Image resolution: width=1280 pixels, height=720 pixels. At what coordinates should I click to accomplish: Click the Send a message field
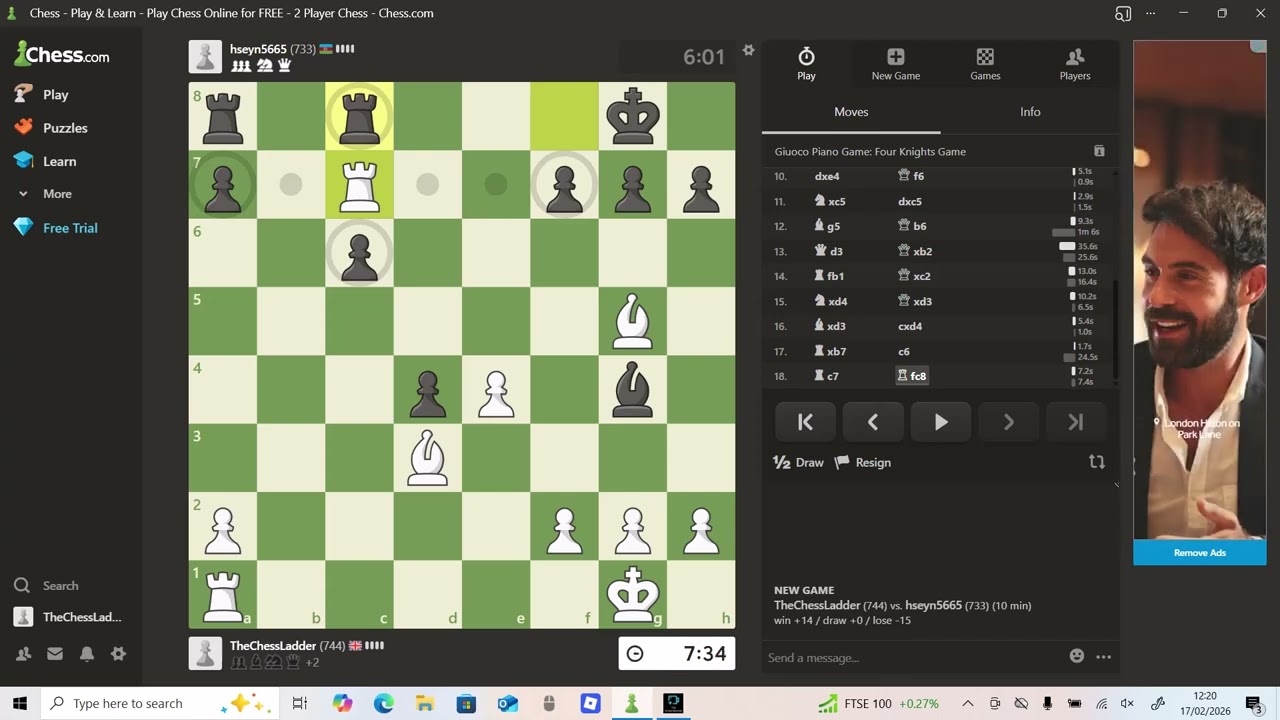(x=913, y=657)
